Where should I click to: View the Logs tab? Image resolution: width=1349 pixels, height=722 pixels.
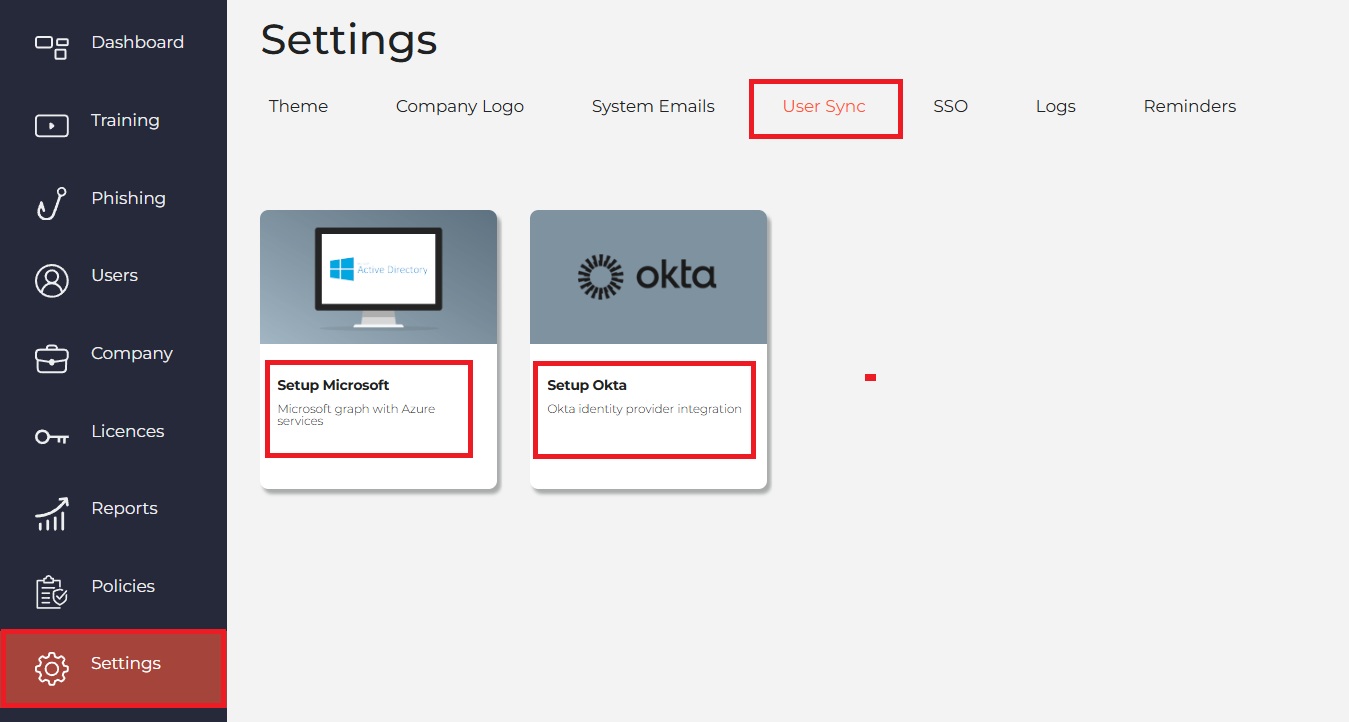click(x=1055, y=106)
